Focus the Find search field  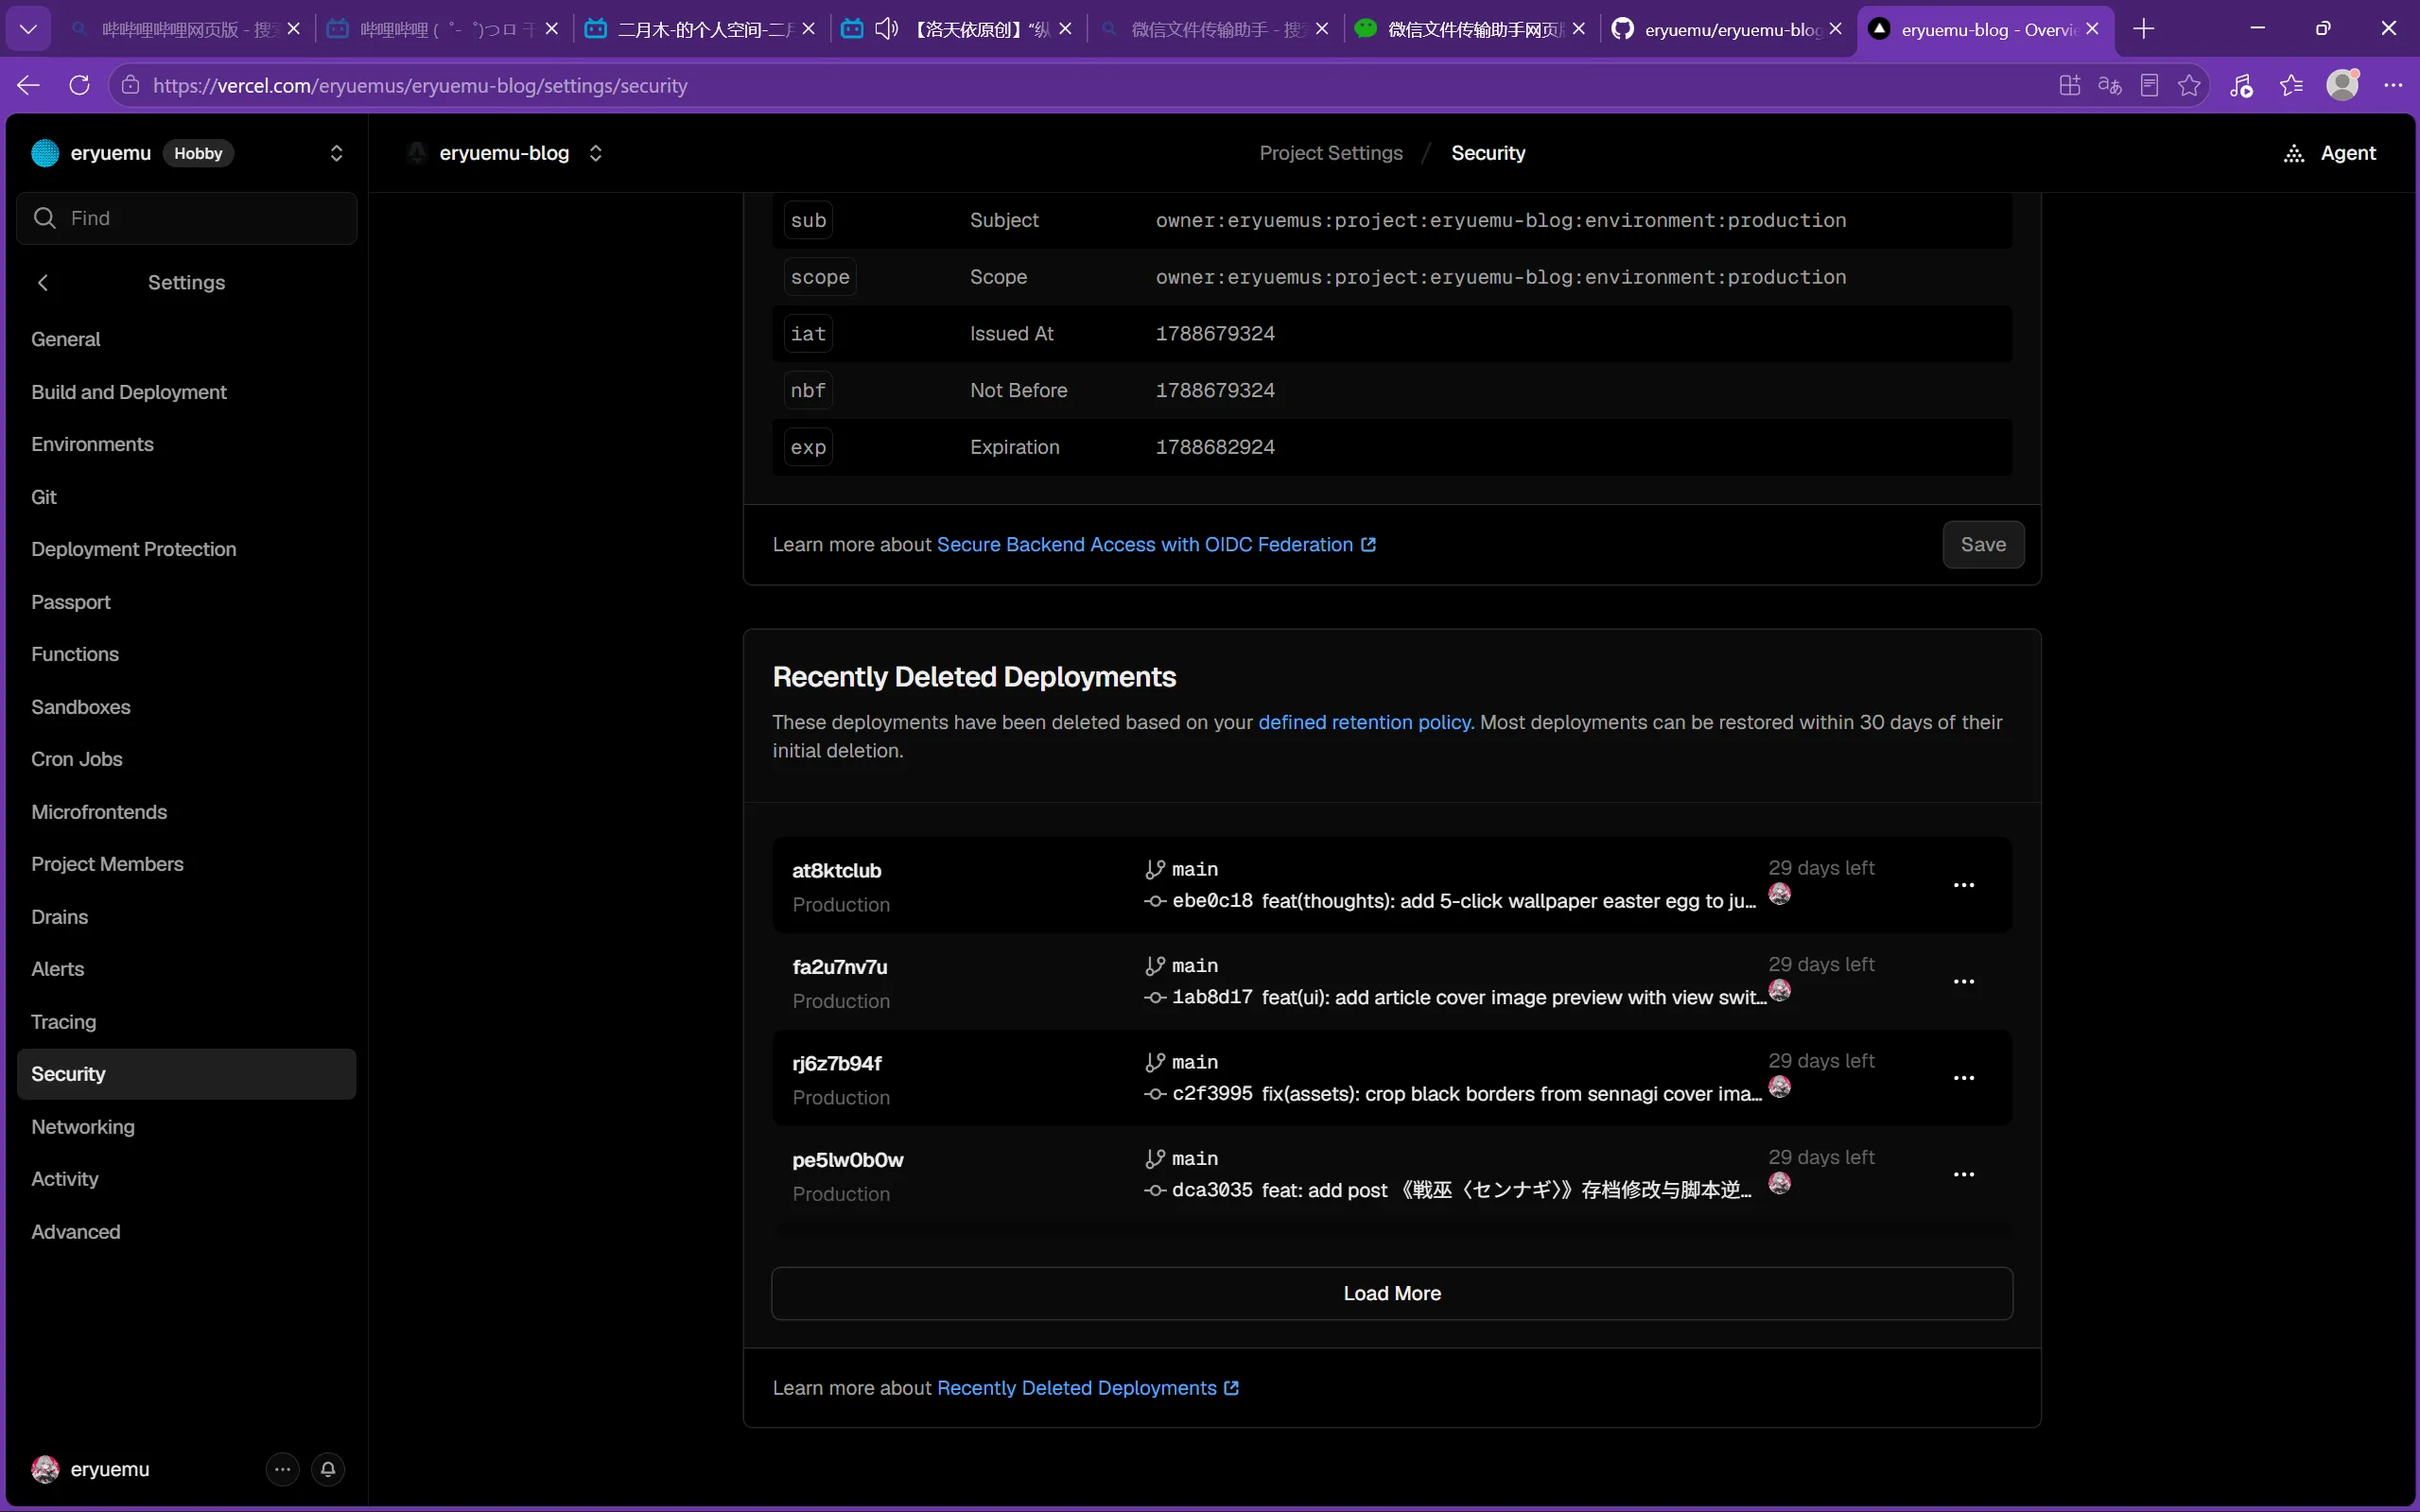[x=187, y=218]
